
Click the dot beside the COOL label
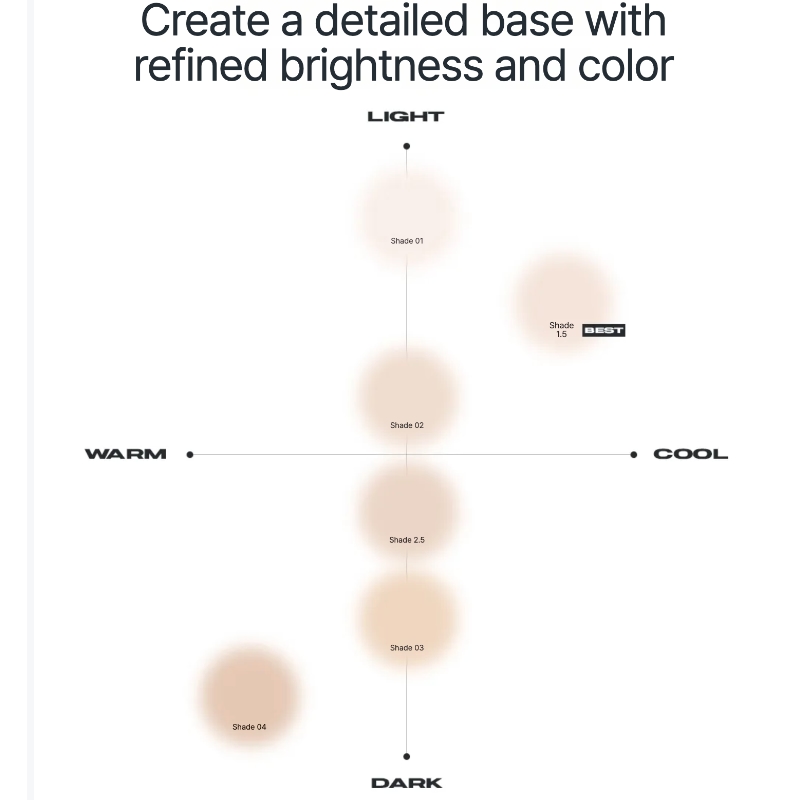(x=634, y=454)
